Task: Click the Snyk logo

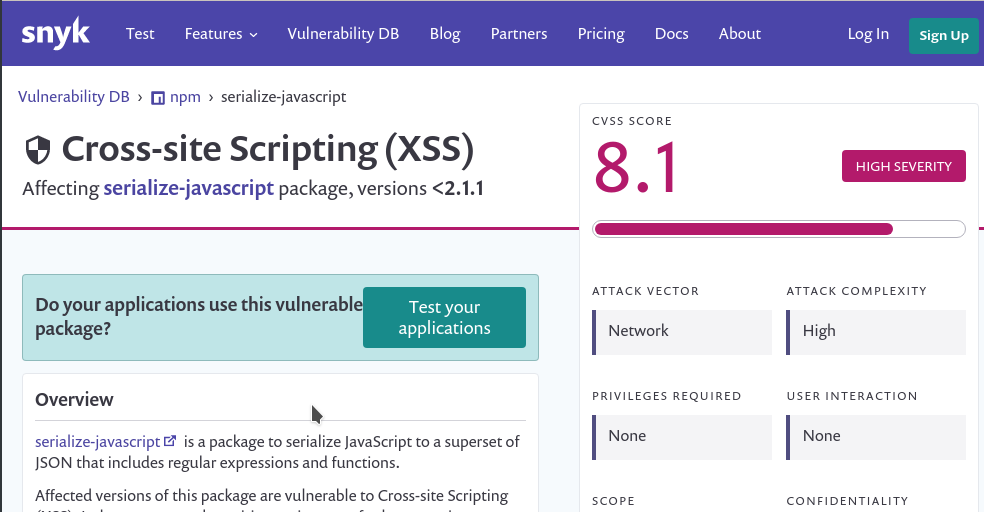Action: (x=56, y=34)
